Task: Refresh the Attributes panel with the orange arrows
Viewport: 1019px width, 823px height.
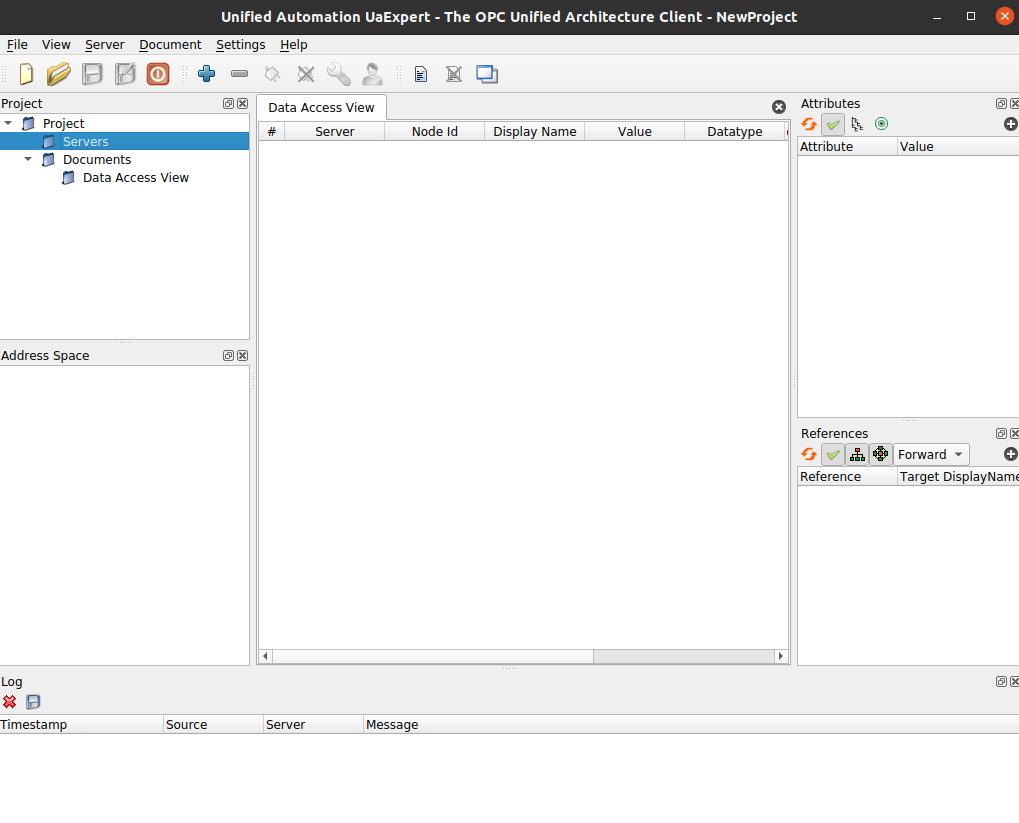Action: tap(809, 124)
